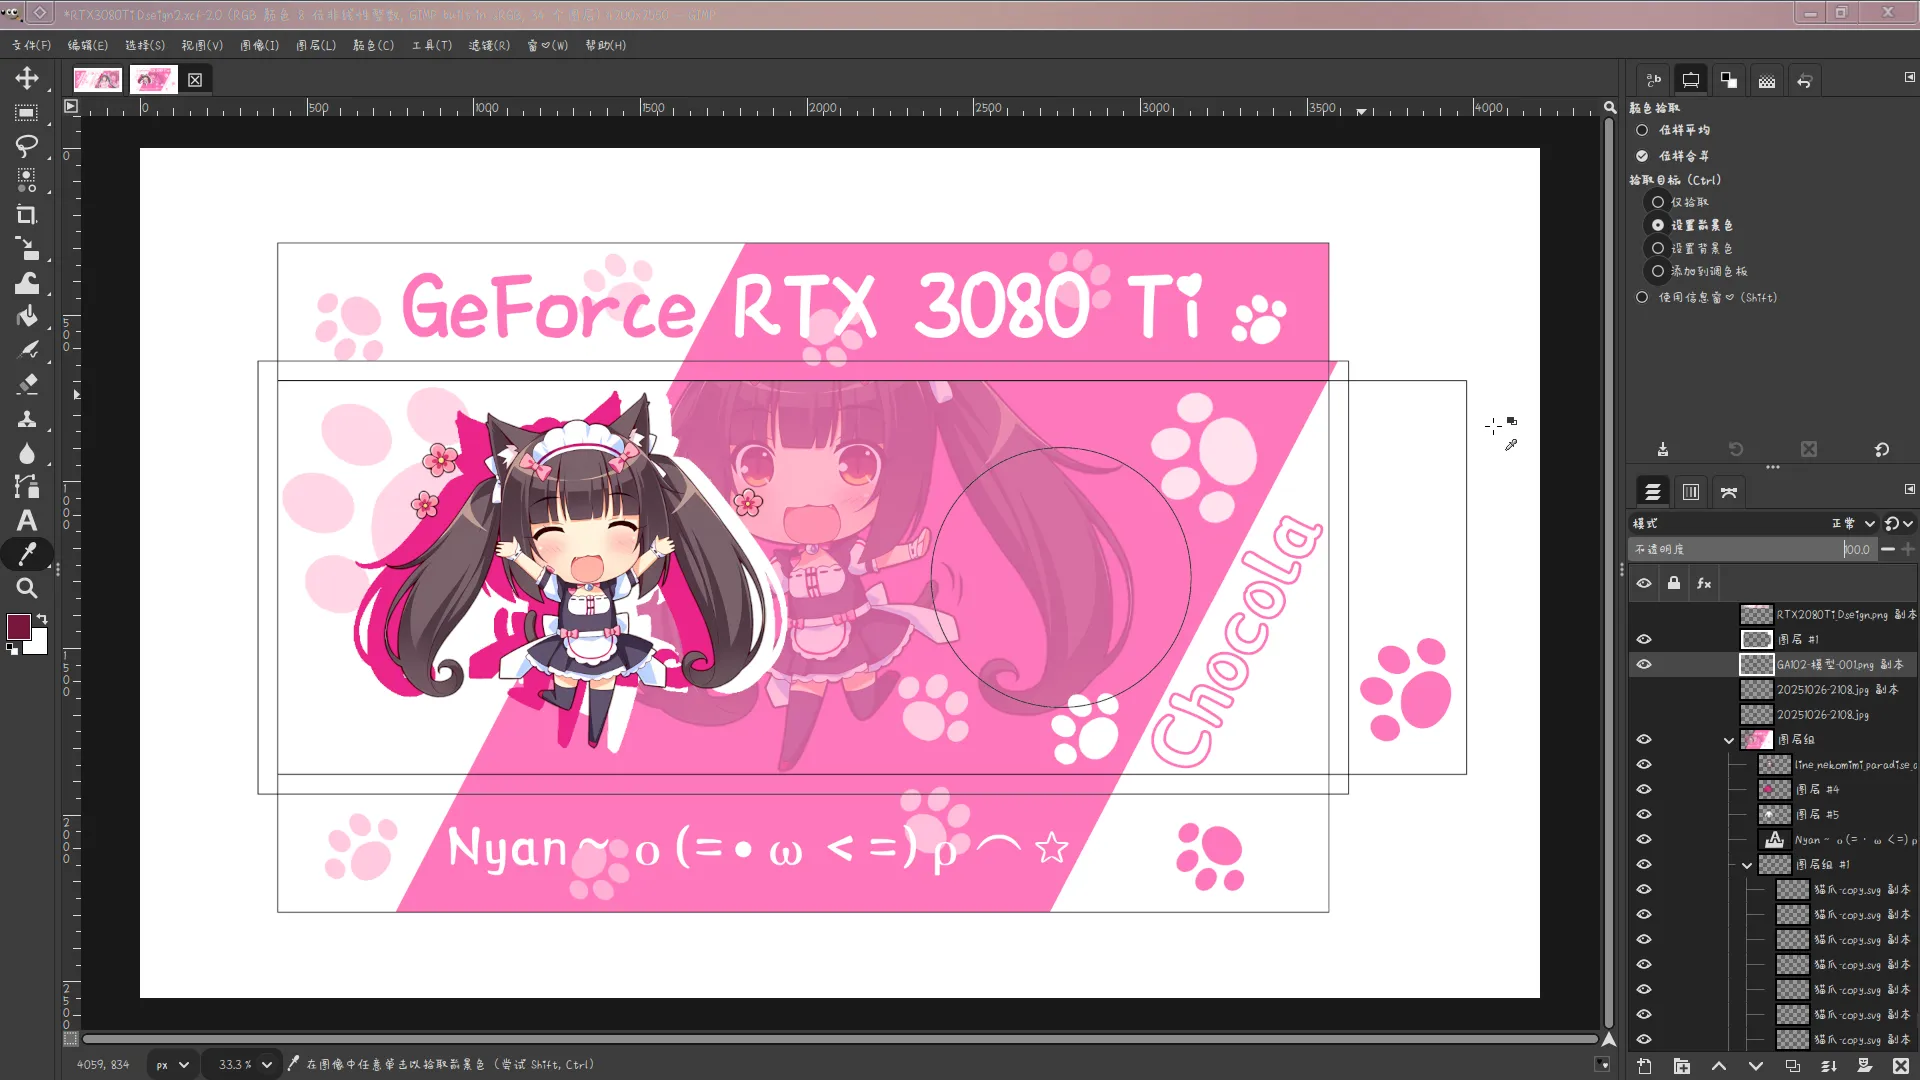Open the 颜色(C) colors menu
Image resolution: width=1920 pixels, height=1080 pixels.
pyautogui.click(x=373, y=45)
